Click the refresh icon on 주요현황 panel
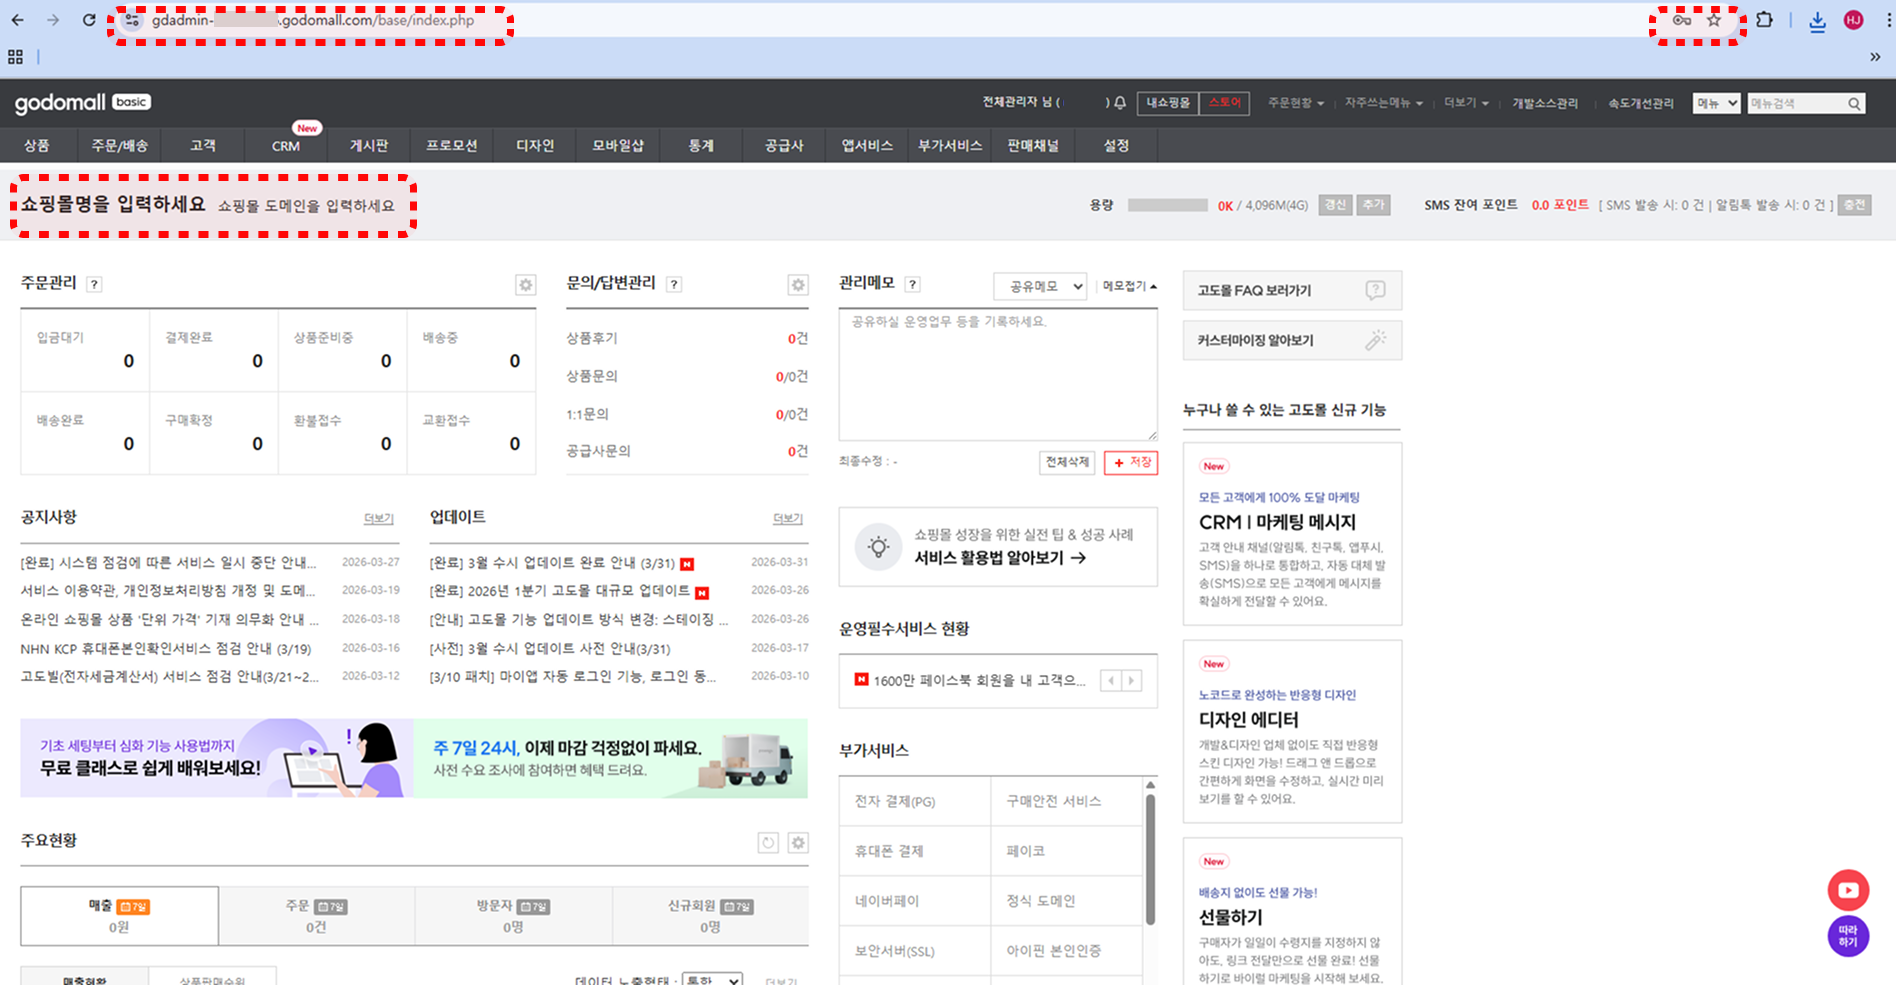The image size is (1896, 985). (x=767, y=843)
